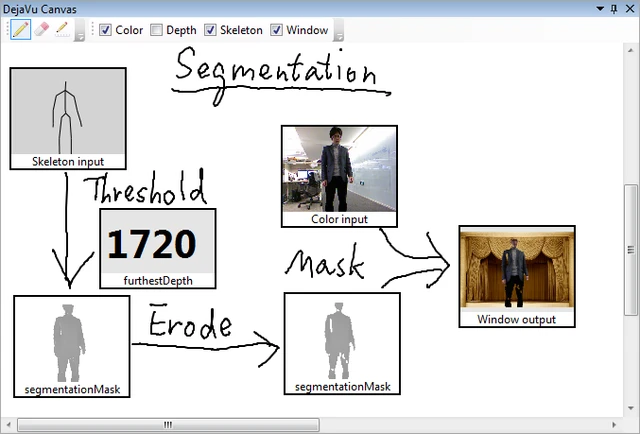Select the left segmentationMask thumbnail
640x434 pixels.
tap(72, 347)
